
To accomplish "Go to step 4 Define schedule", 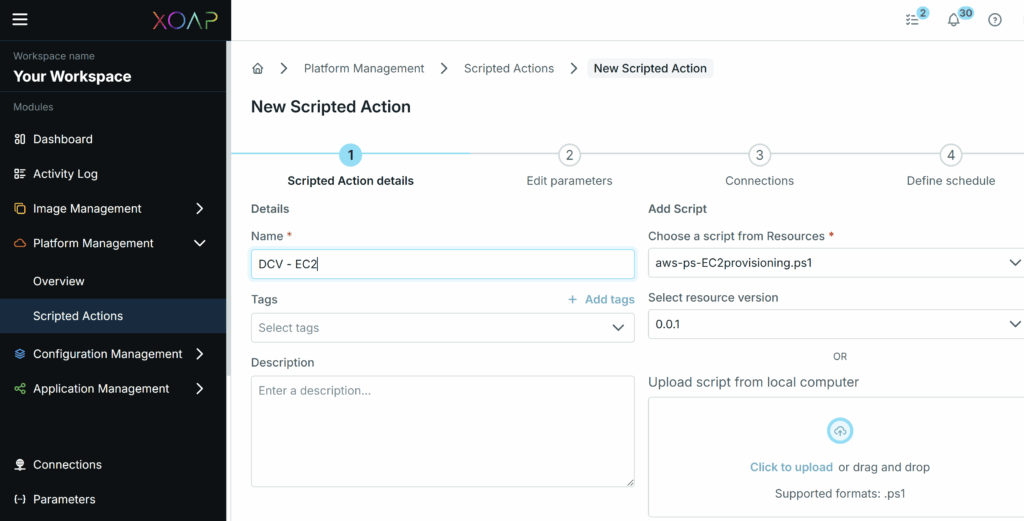I will click(951, 155).
